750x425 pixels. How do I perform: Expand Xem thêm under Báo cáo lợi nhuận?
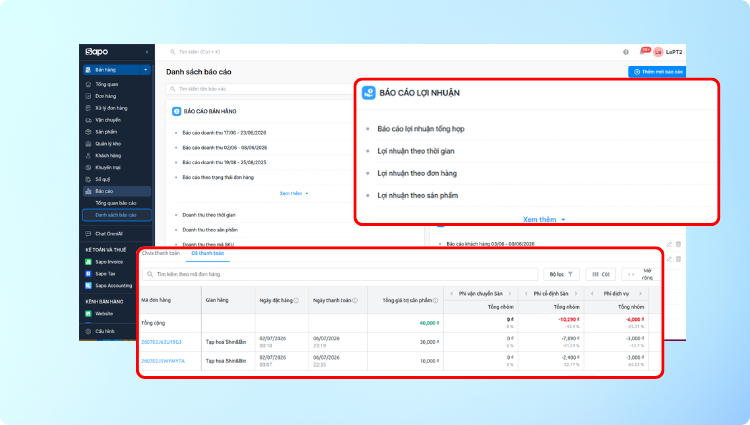click(544, 219)
